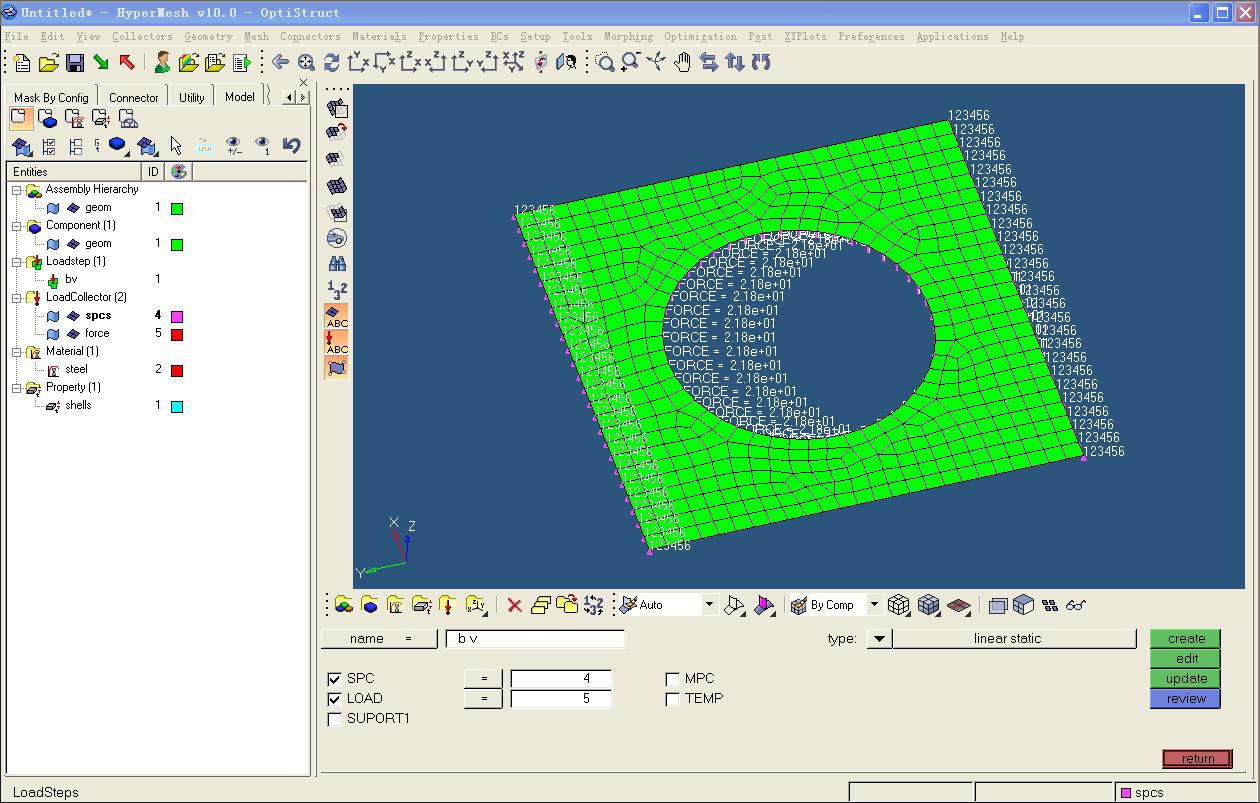Select the pan hand tool

pos(682,63)
